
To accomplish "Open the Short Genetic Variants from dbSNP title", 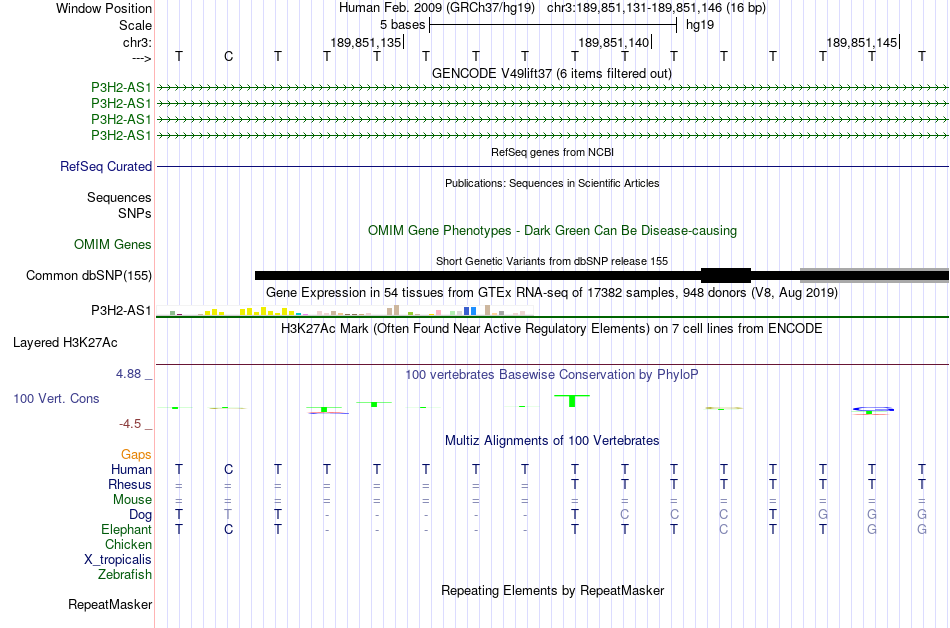I will coord(552,261).
